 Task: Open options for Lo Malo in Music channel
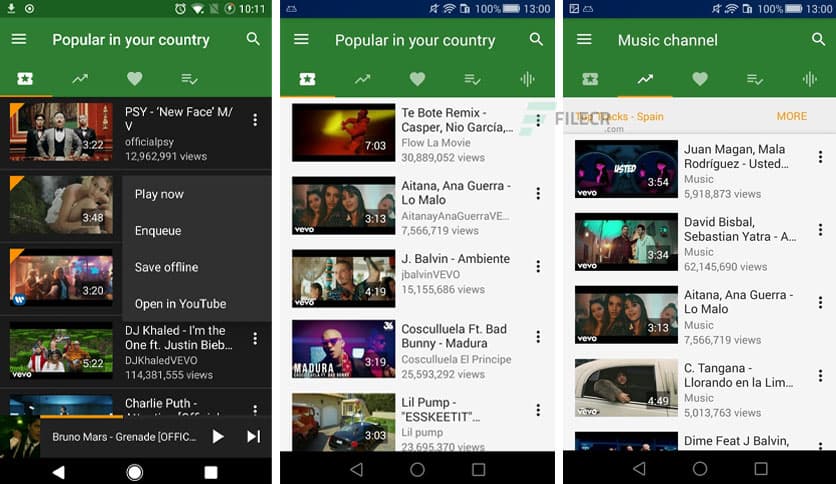tap(821, 302)
